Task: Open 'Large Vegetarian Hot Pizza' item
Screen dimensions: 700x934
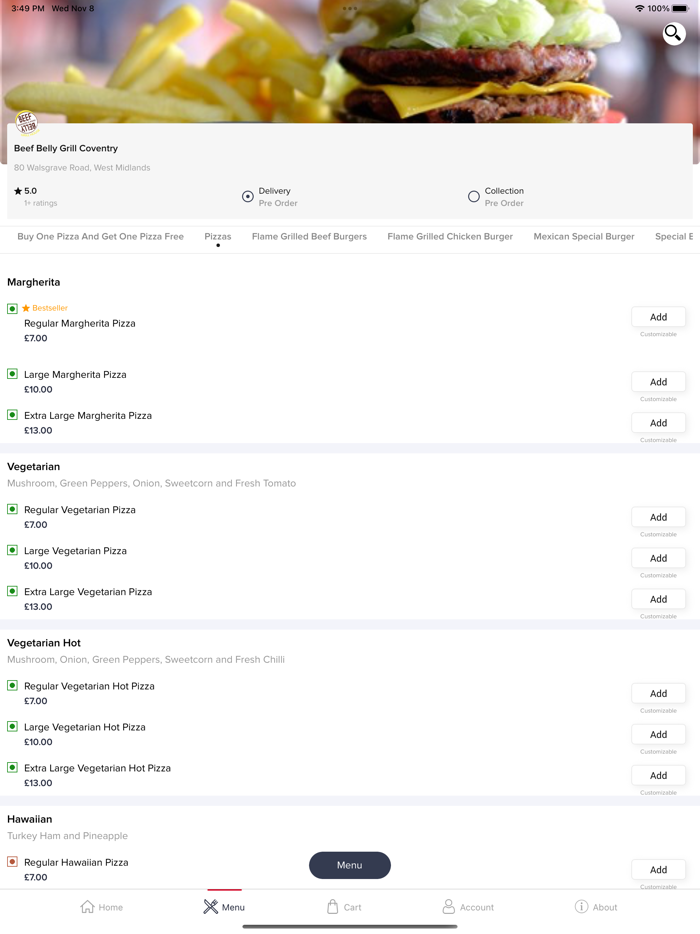Action: point(85,727)
